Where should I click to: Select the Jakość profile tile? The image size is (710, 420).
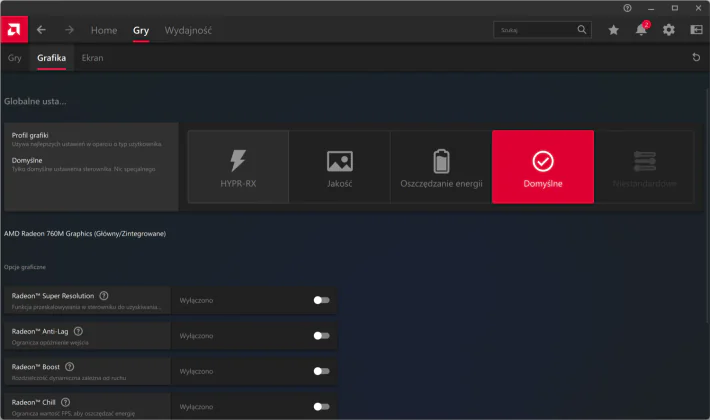pos(340,167)
